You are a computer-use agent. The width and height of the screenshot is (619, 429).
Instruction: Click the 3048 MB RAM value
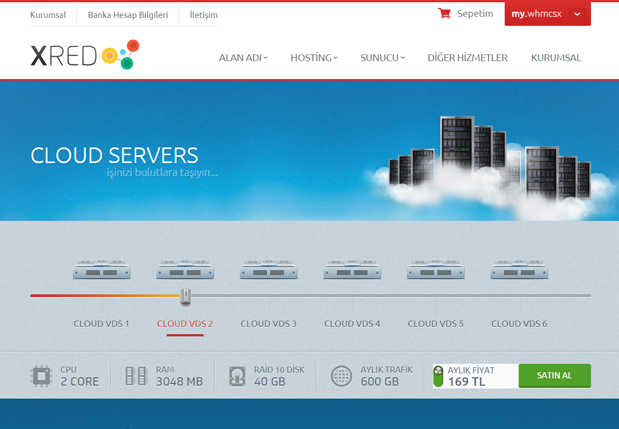coord(179,382)
